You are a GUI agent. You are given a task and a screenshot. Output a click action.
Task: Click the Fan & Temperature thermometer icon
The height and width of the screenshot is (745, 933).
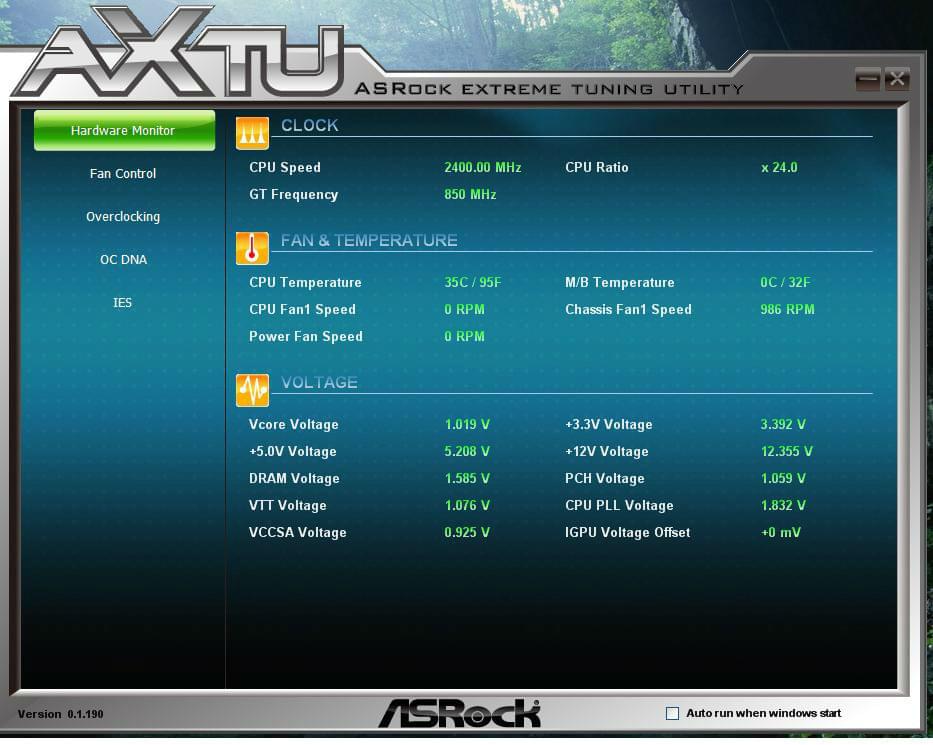(x=252, y=248)
